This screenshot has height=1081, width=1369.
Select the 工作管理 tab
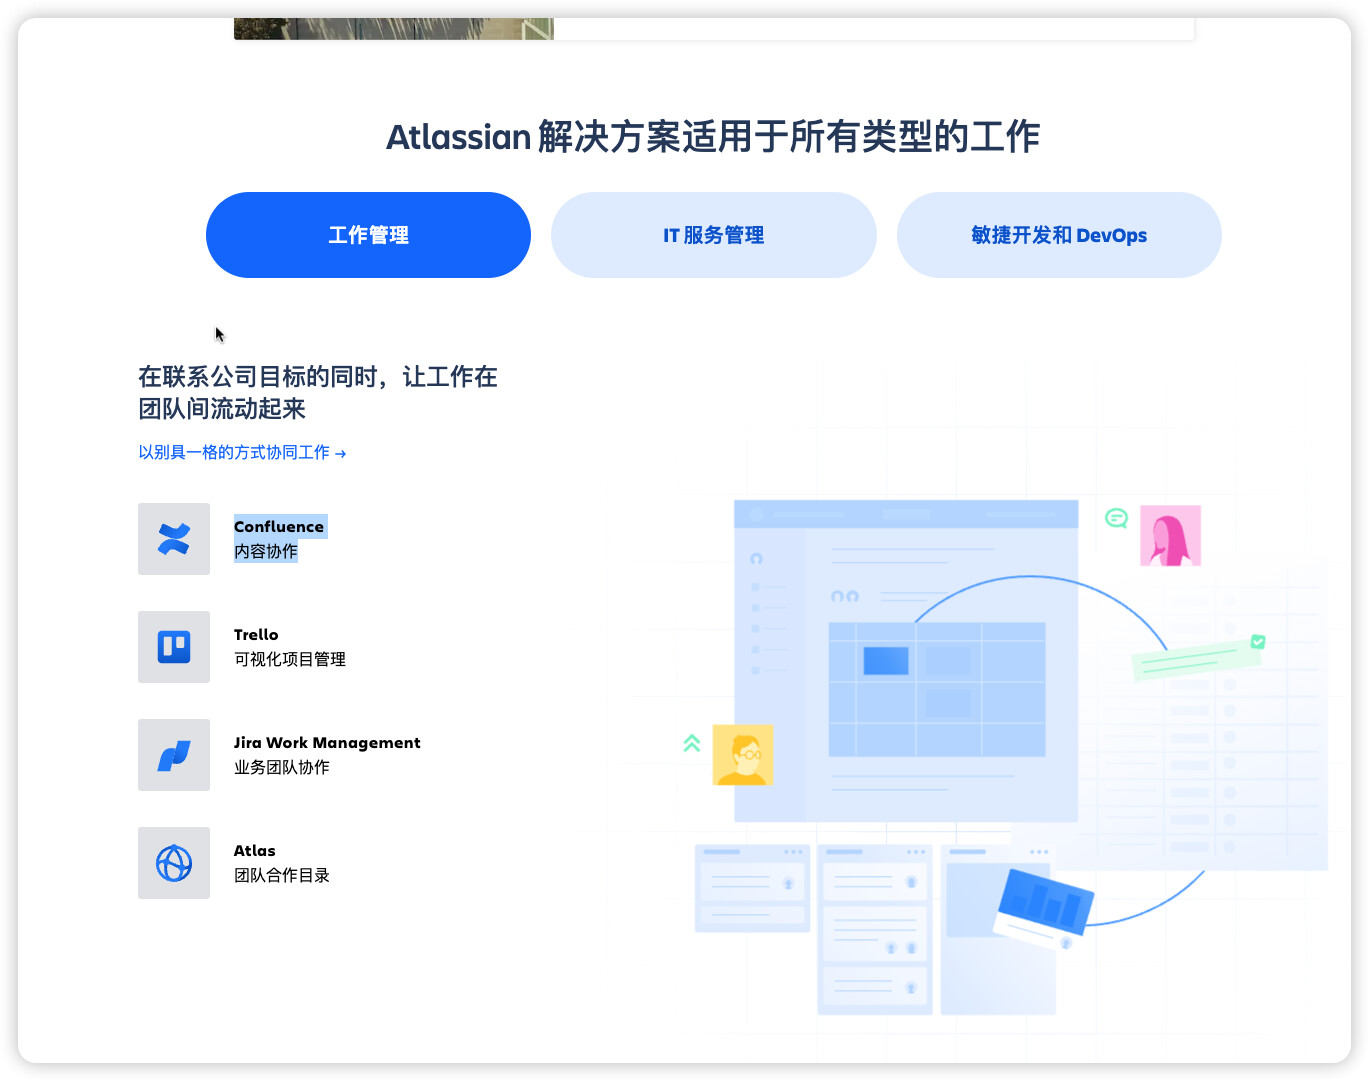click(x=368, y=235)
